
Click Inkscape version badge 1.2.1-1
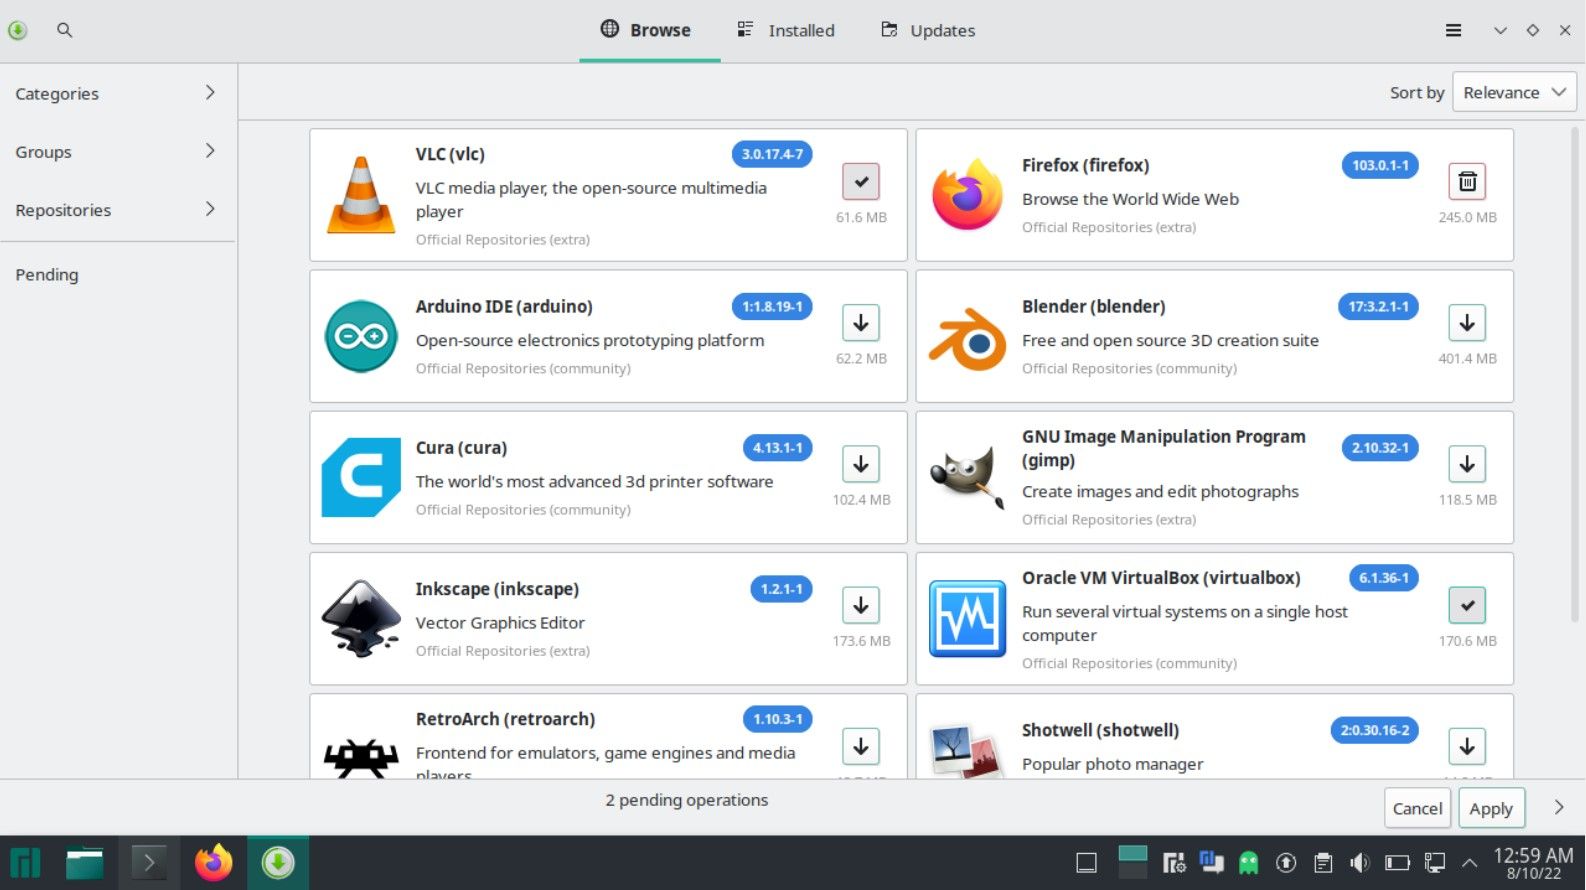coord(781,589)
